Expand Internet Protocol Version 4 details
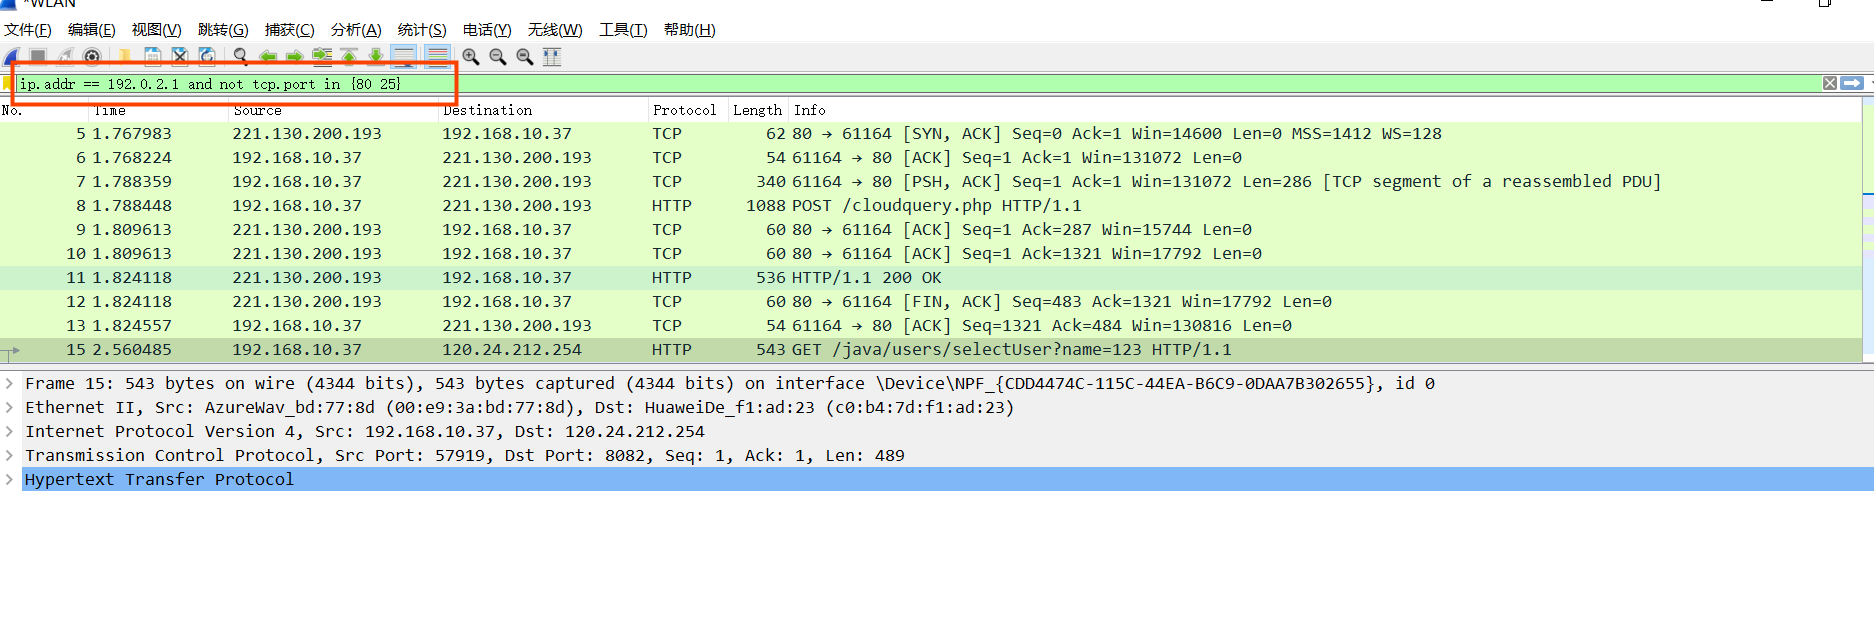Viewport: 1874px width, 618px height. point(9,431)
